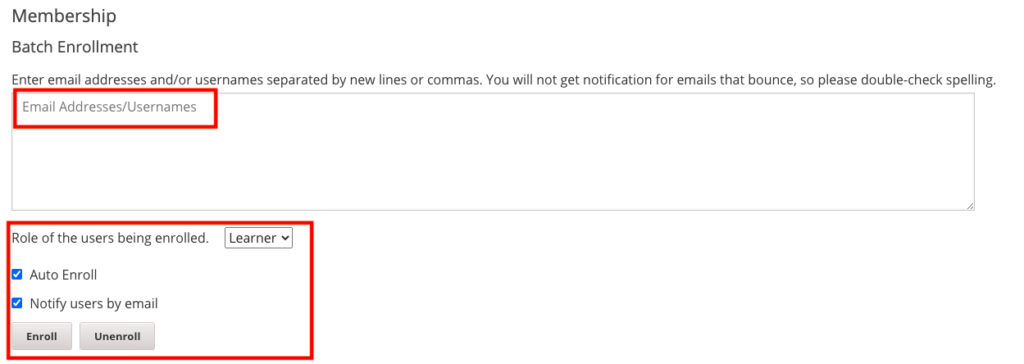Click the textarea resize grip icon
The image size is (1024, 364).
[x=970, y=205]
